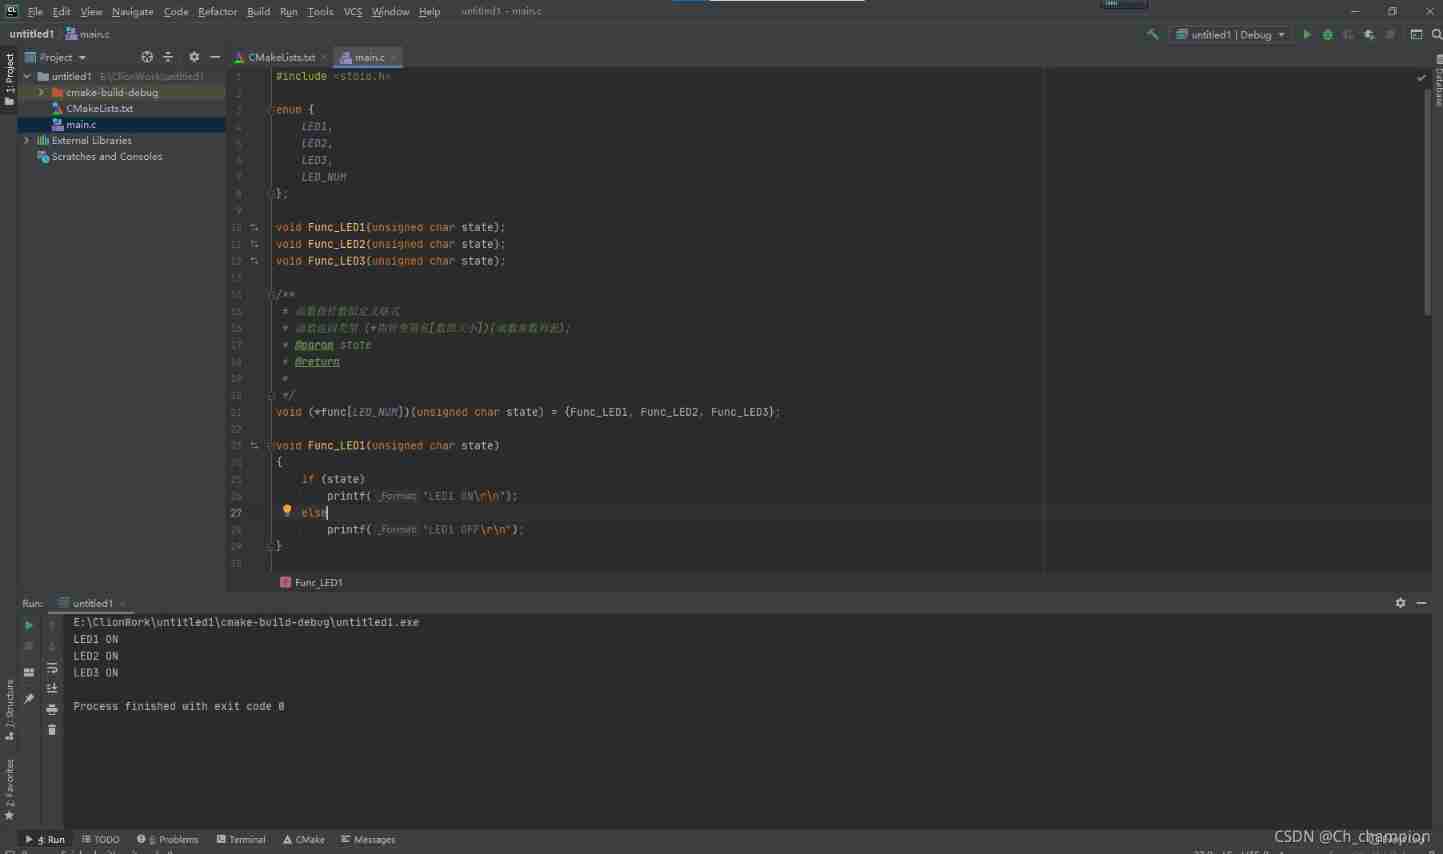Viewport: 1443px width, 854px height.
Task: Click the greyed Stop icon in top toolbar
Action: pos(1390,34)
